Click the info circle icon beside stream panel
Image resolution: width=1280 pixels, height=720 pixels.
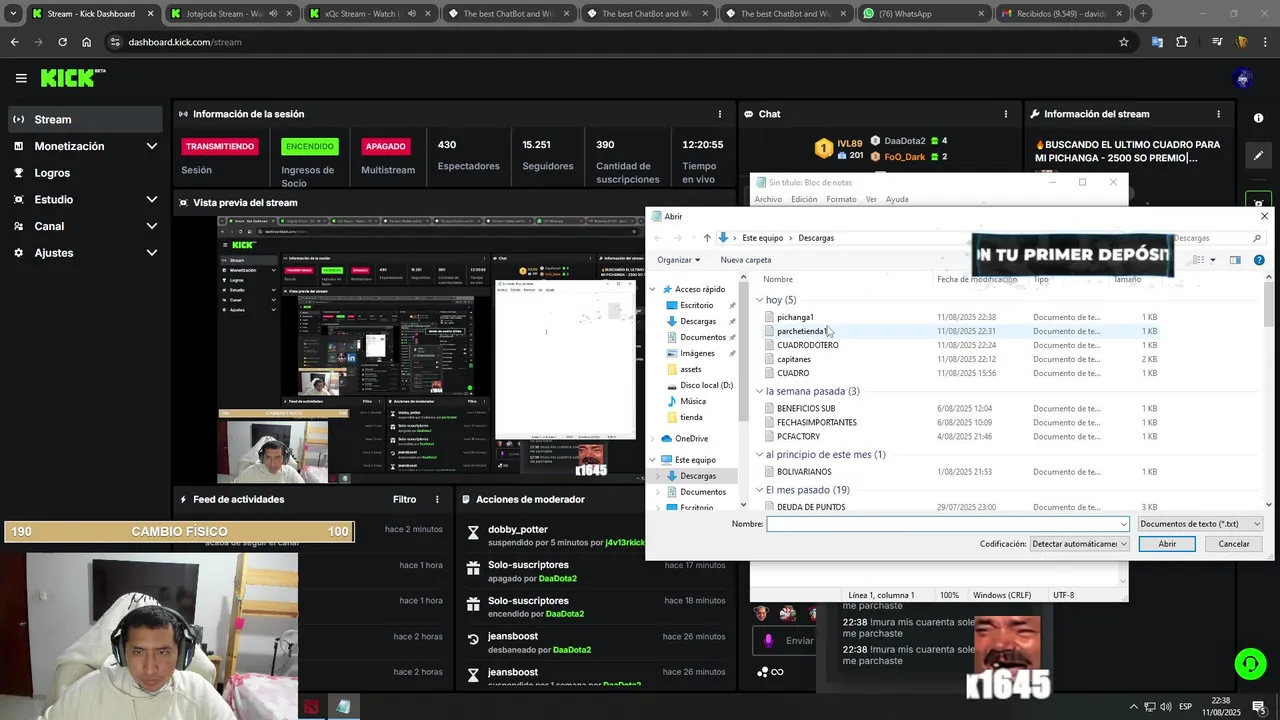tap(1258, 118)
